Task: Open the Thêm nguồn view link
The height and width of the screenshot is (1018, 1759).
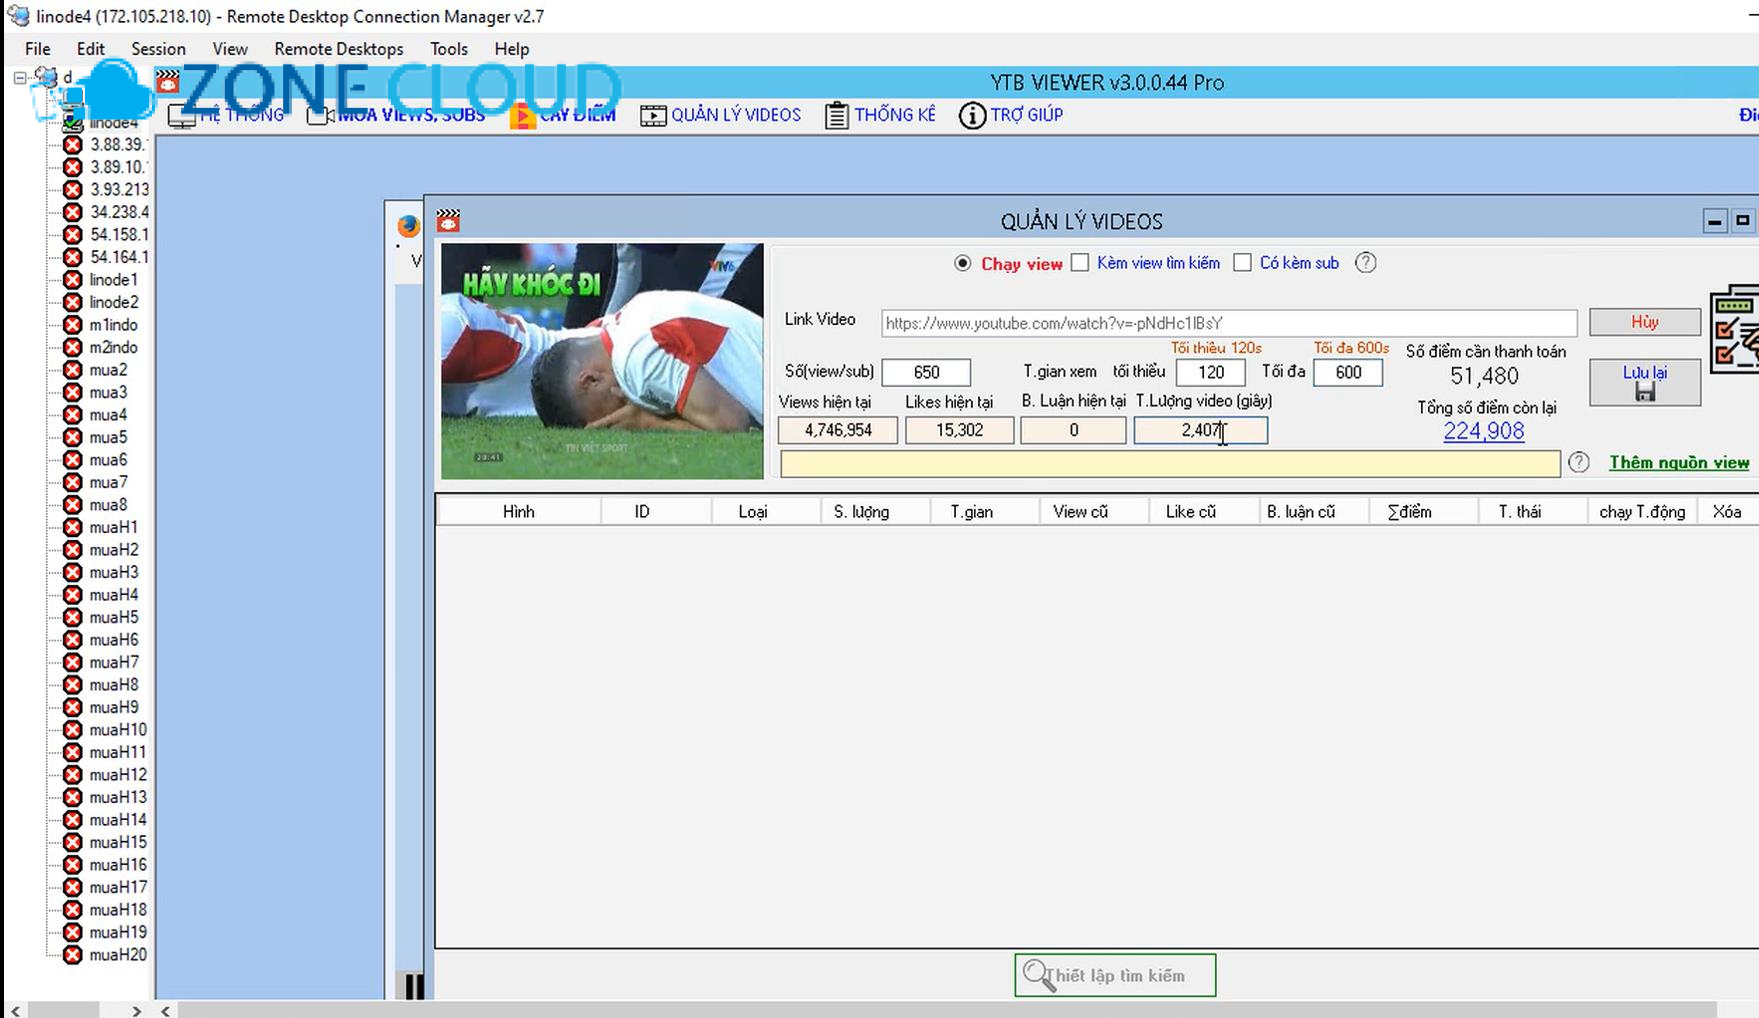Action: click(x=1678, y=462)
